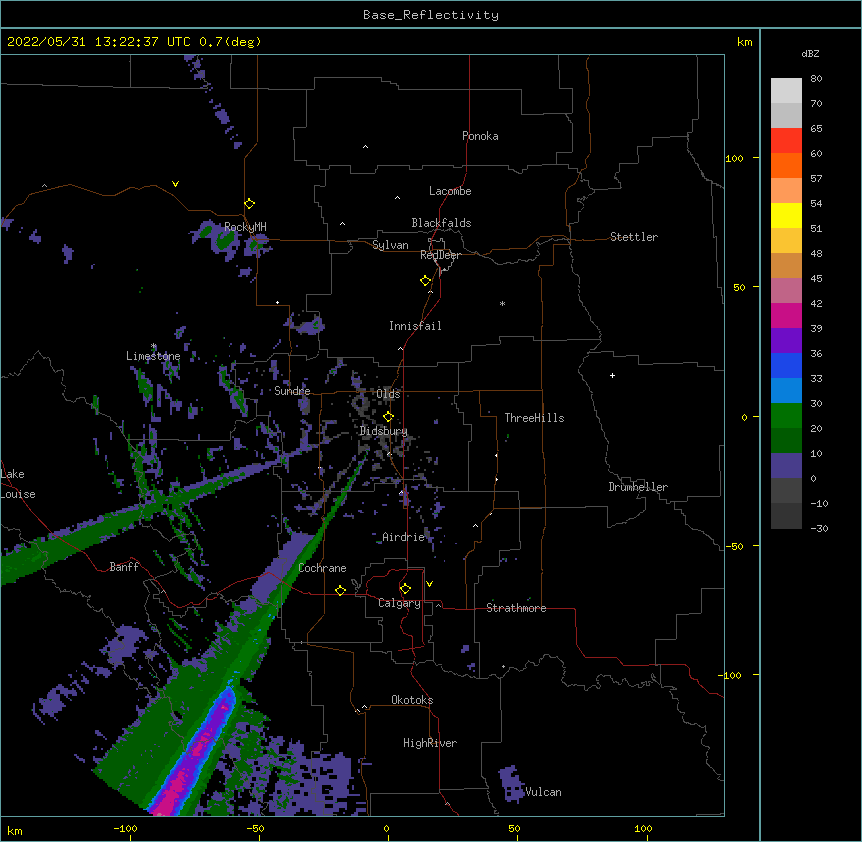Pick the dark blue 36 dBZ swatch
The width and height of the screenshot is (862, 842).
(786, 365)
